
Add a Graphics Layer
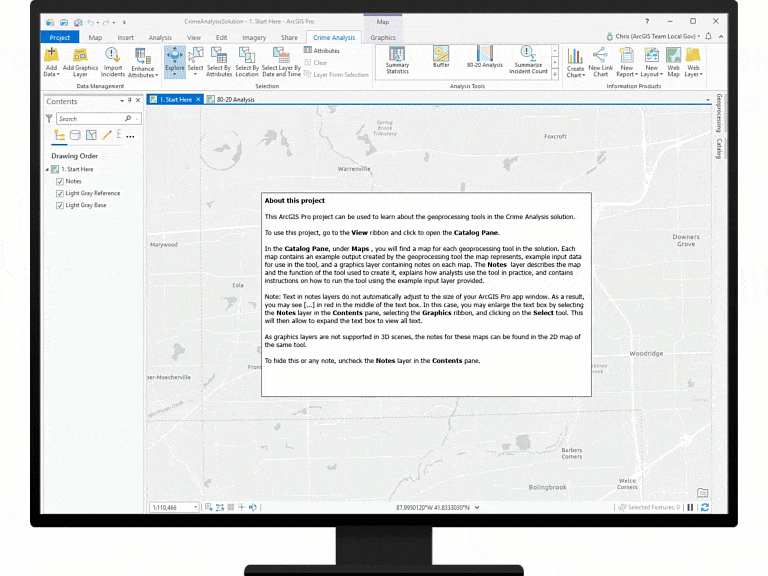(80, 62)
